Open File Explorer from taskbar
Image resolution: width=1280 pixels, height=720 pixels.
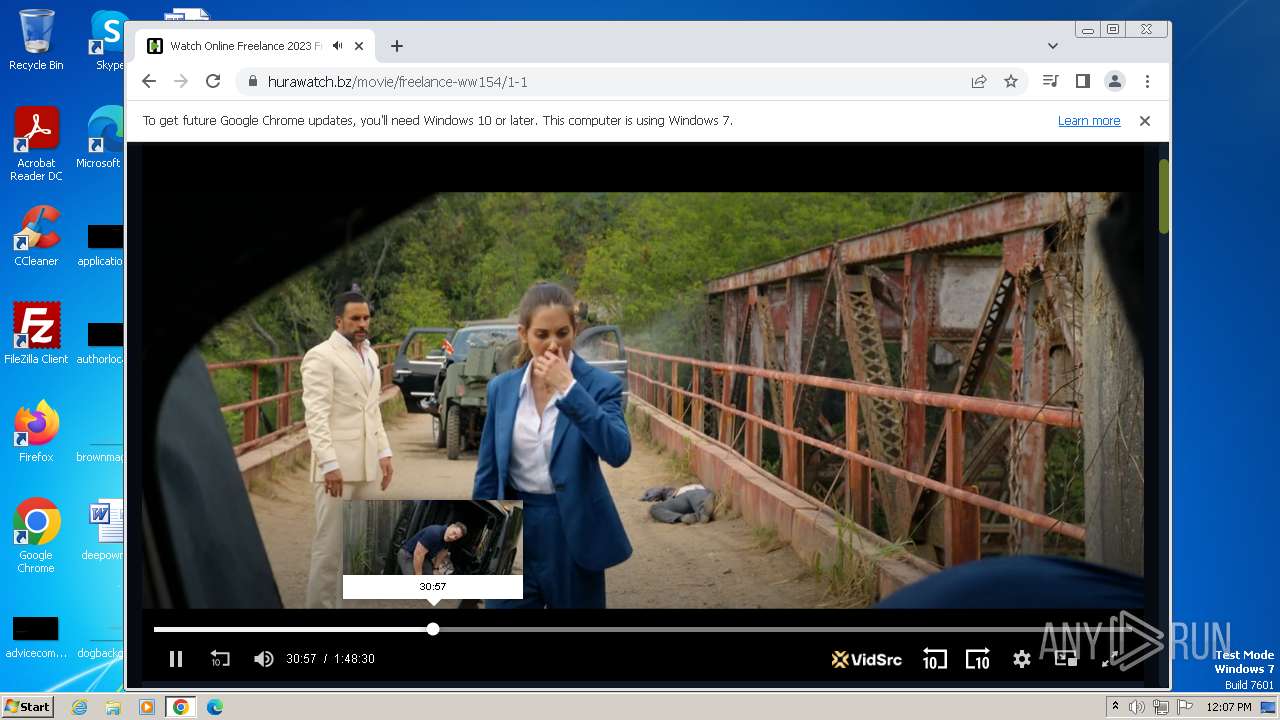click(x=113, y=707)
